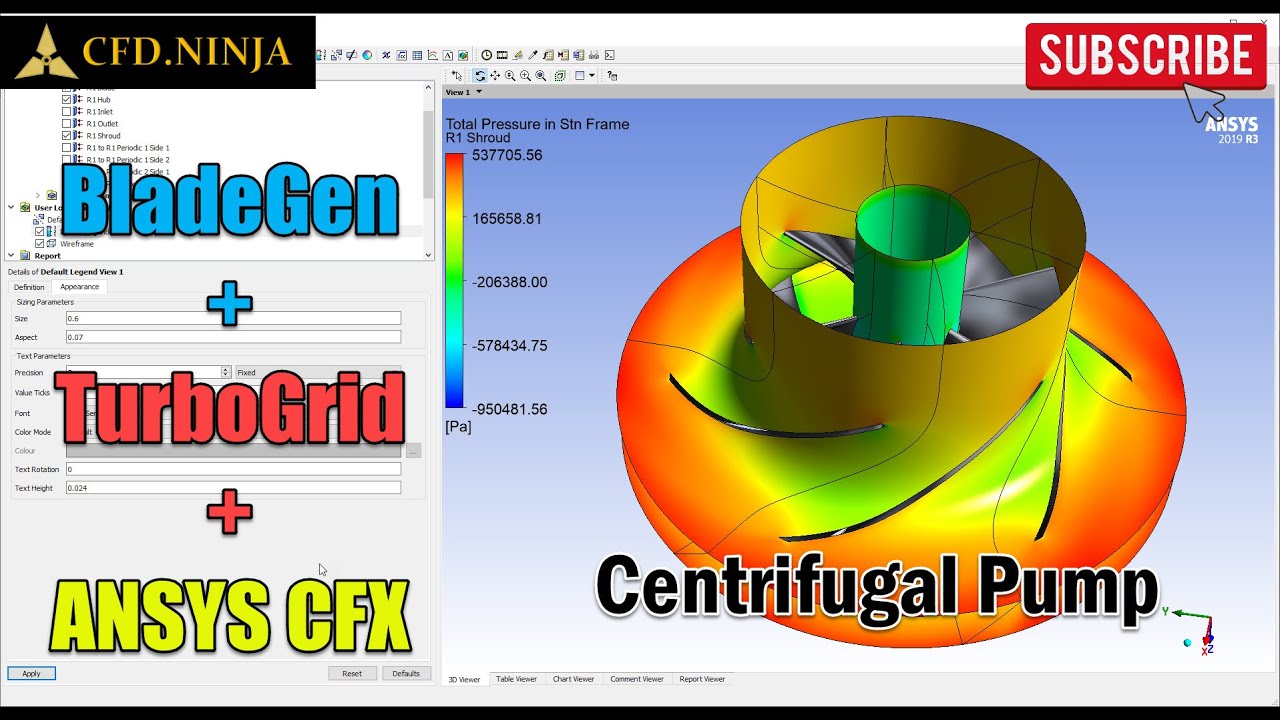The width and height of the screenshot is (1280, 720).
Task: Insert a Chart using toolbar icon
Action: tap(432, 55)
